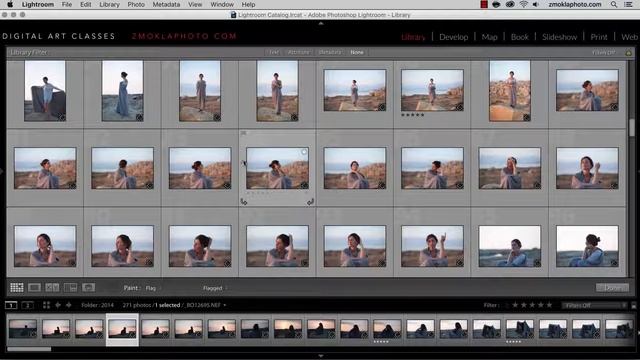Switch to the Develop module
The height and width of the screenshot is (360, 640).
453,37
